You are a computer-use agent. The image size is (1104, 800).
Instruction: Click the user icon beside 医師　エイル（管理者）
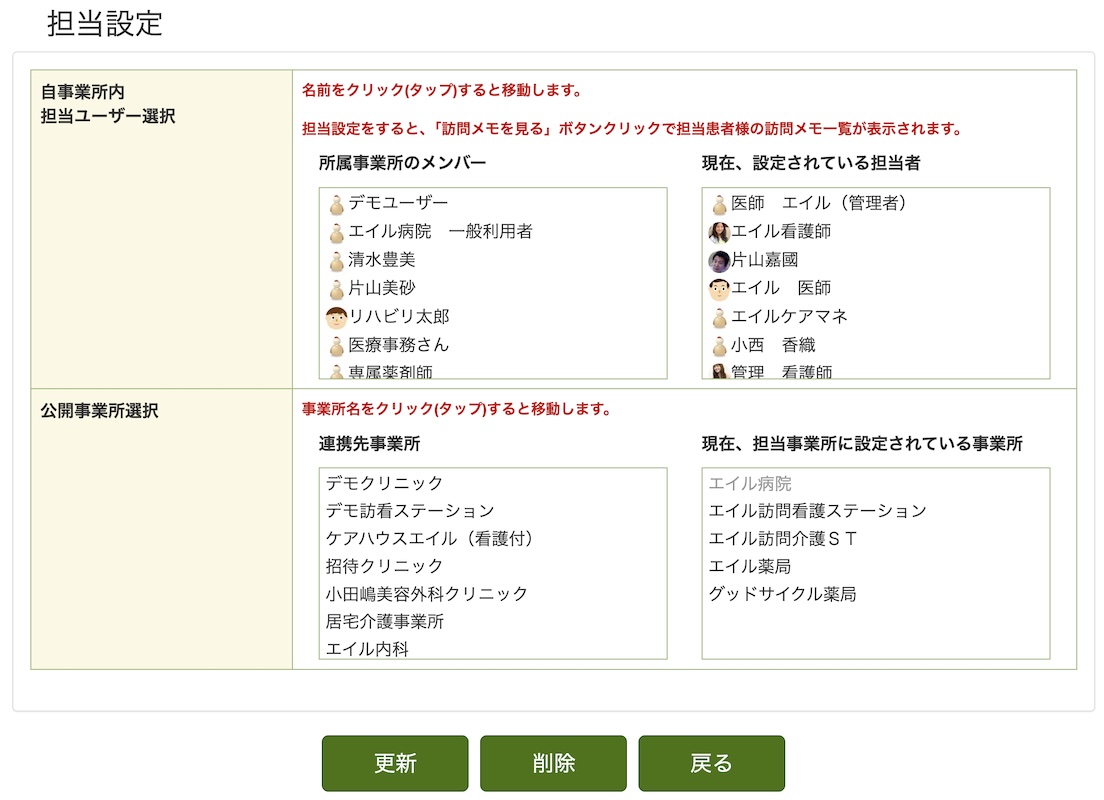click(719, 205)
